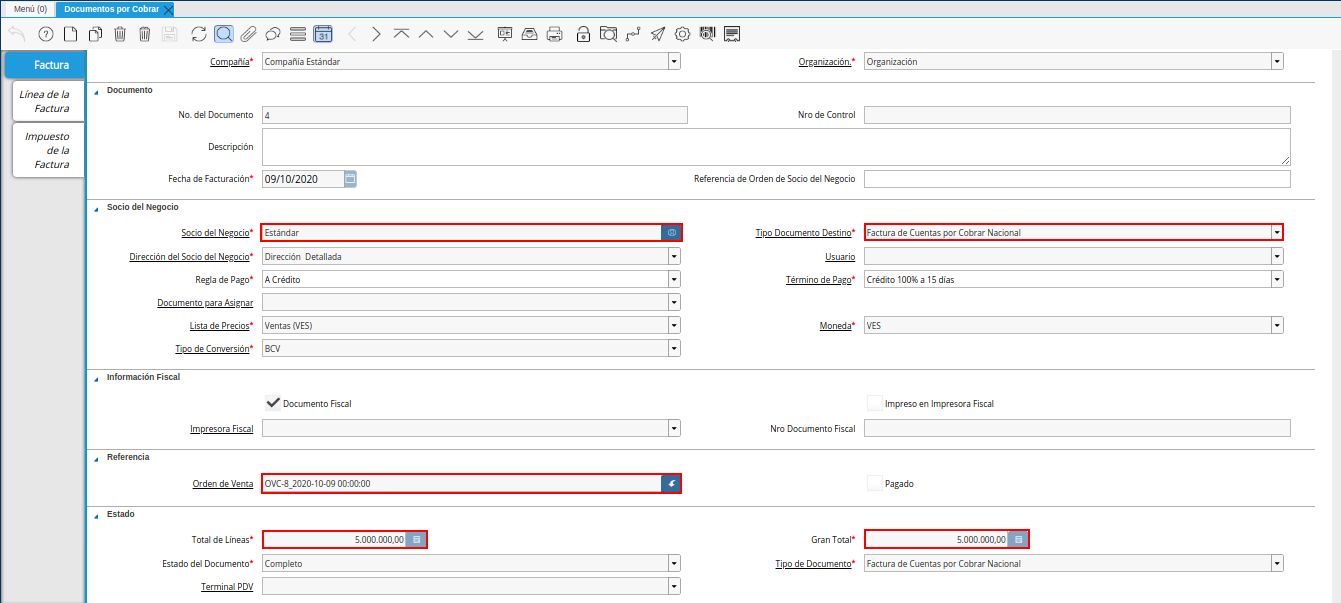The width and height of the screenshot is (1341, 603).
Task: Open the Término de Pago dropdown
Action: pyautogui.click(x=1277, y=280)
